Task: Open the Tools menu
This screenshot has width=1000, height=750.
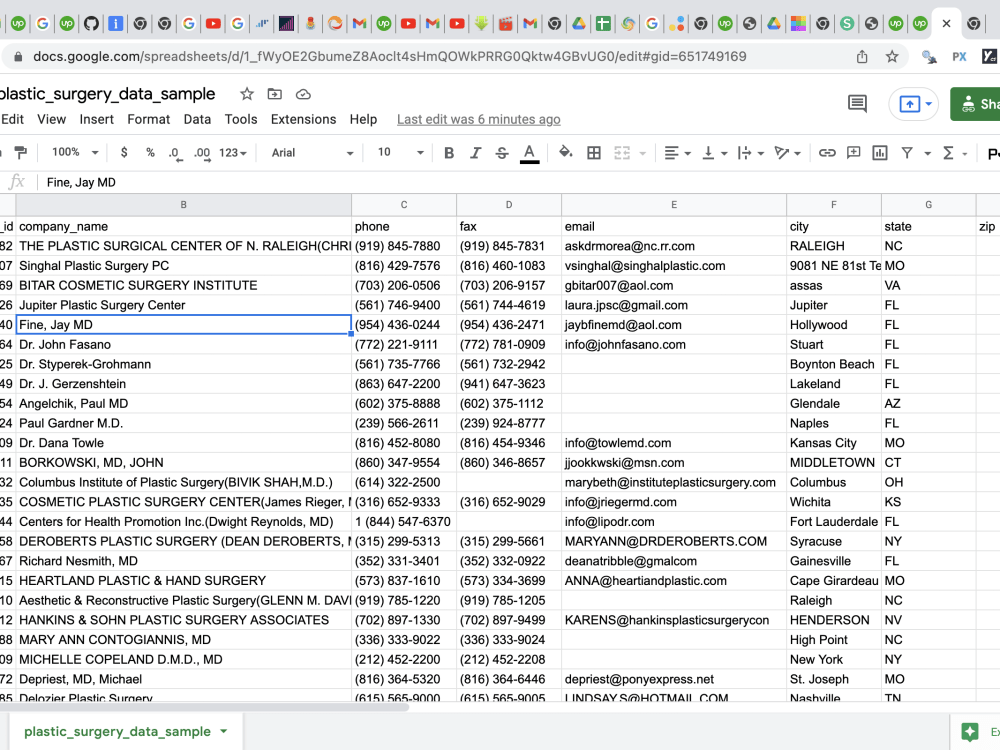Action: point(241,119)
